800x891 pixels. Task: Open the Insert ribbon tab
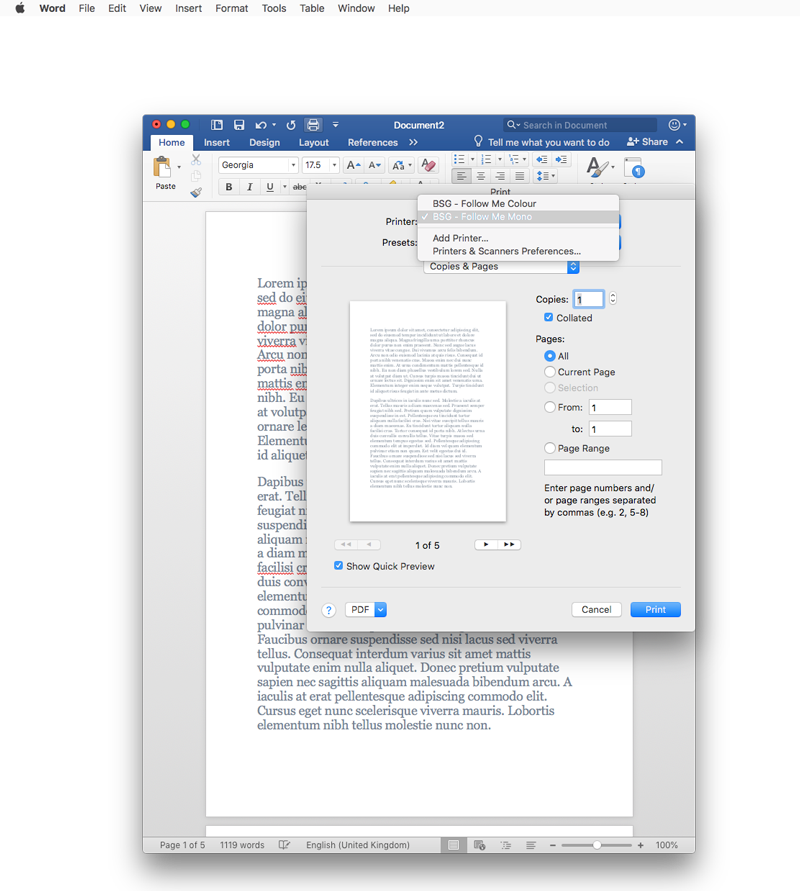[216, 143]
